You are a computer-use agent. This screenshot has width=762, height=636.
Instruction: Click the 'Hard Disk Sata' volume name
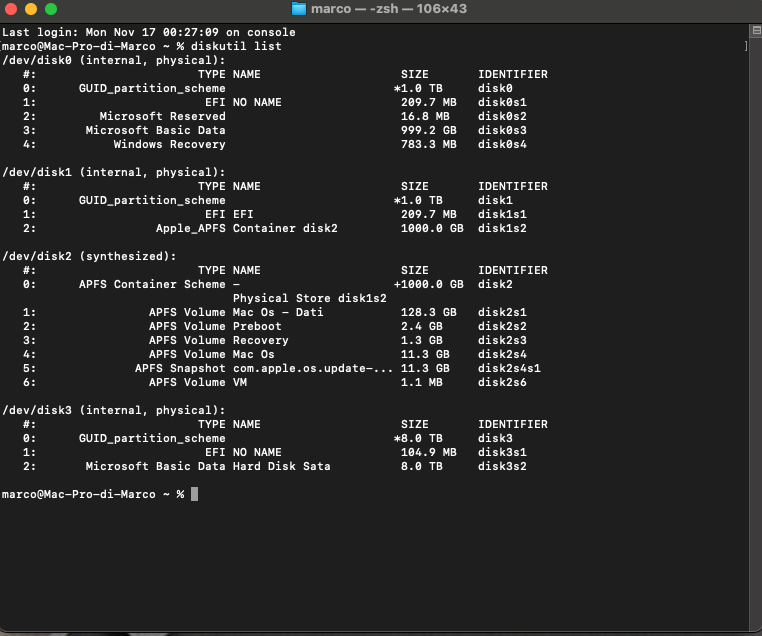(x=281, y=466)
